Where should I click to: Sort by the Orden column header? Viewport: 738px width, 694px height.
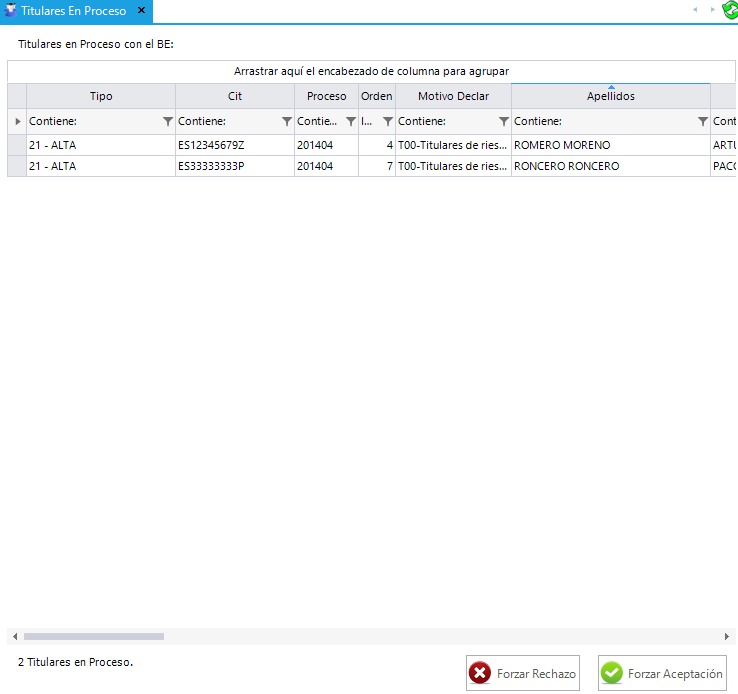377,96
